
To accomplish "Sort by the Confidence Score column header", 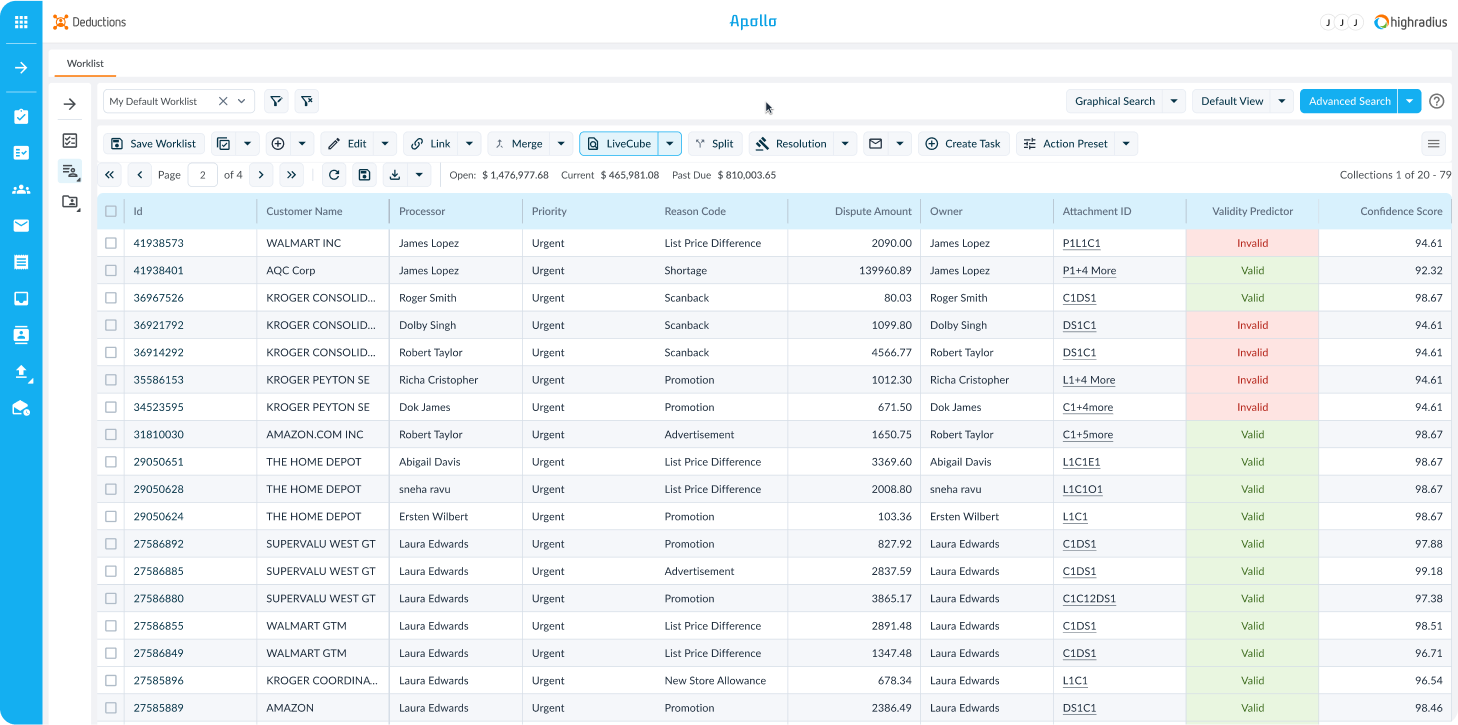I will coord(1401,211).
